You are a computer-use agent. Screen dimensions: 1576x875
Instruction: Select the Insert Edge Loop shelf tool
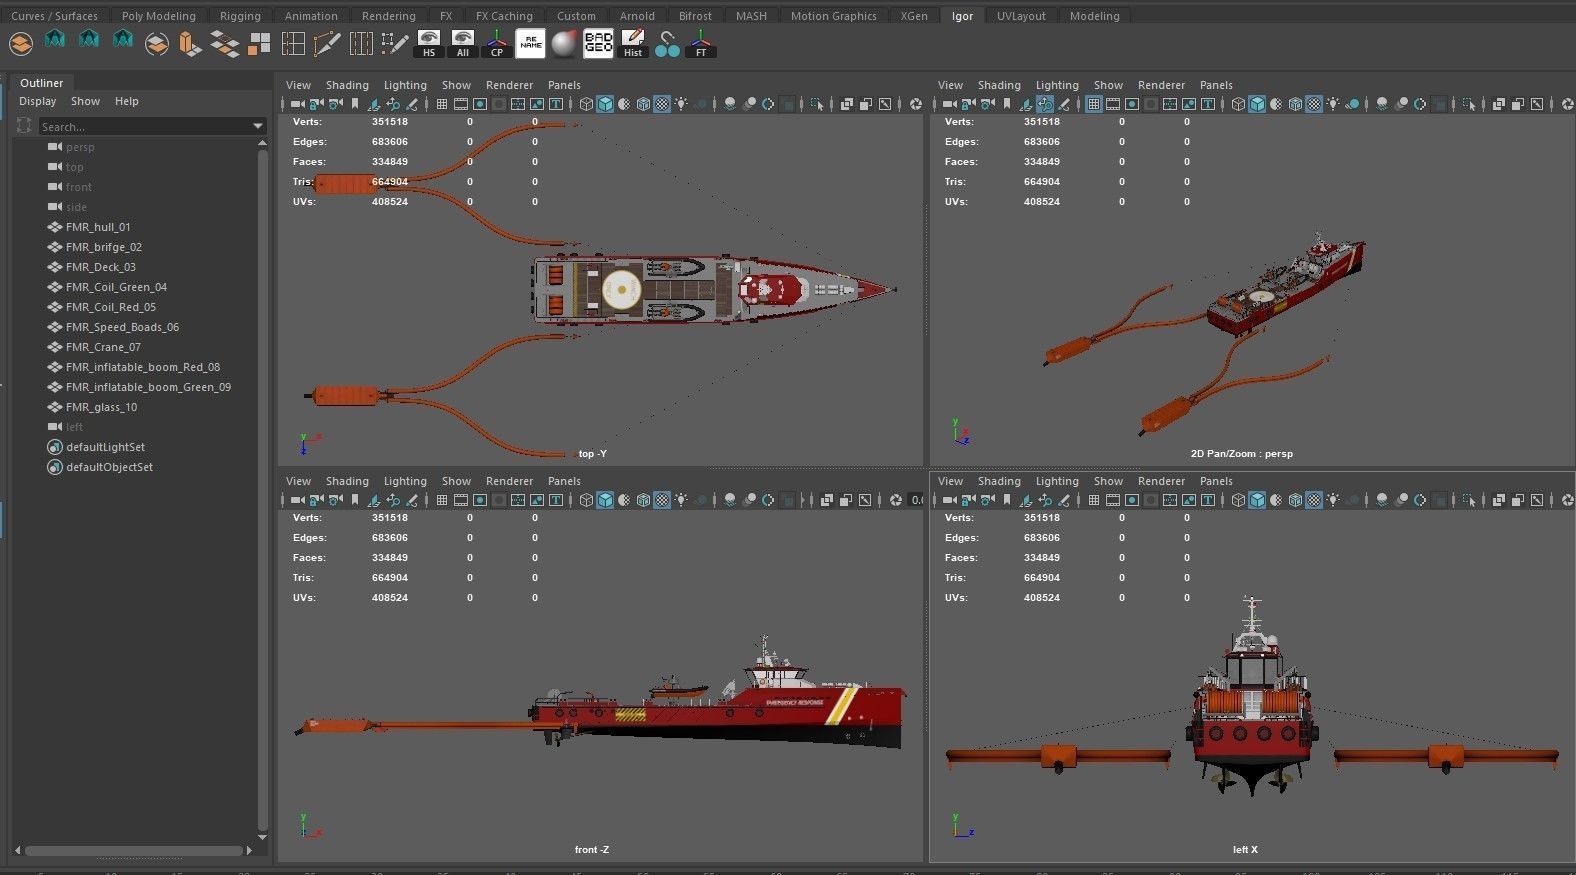pos(293,43)
